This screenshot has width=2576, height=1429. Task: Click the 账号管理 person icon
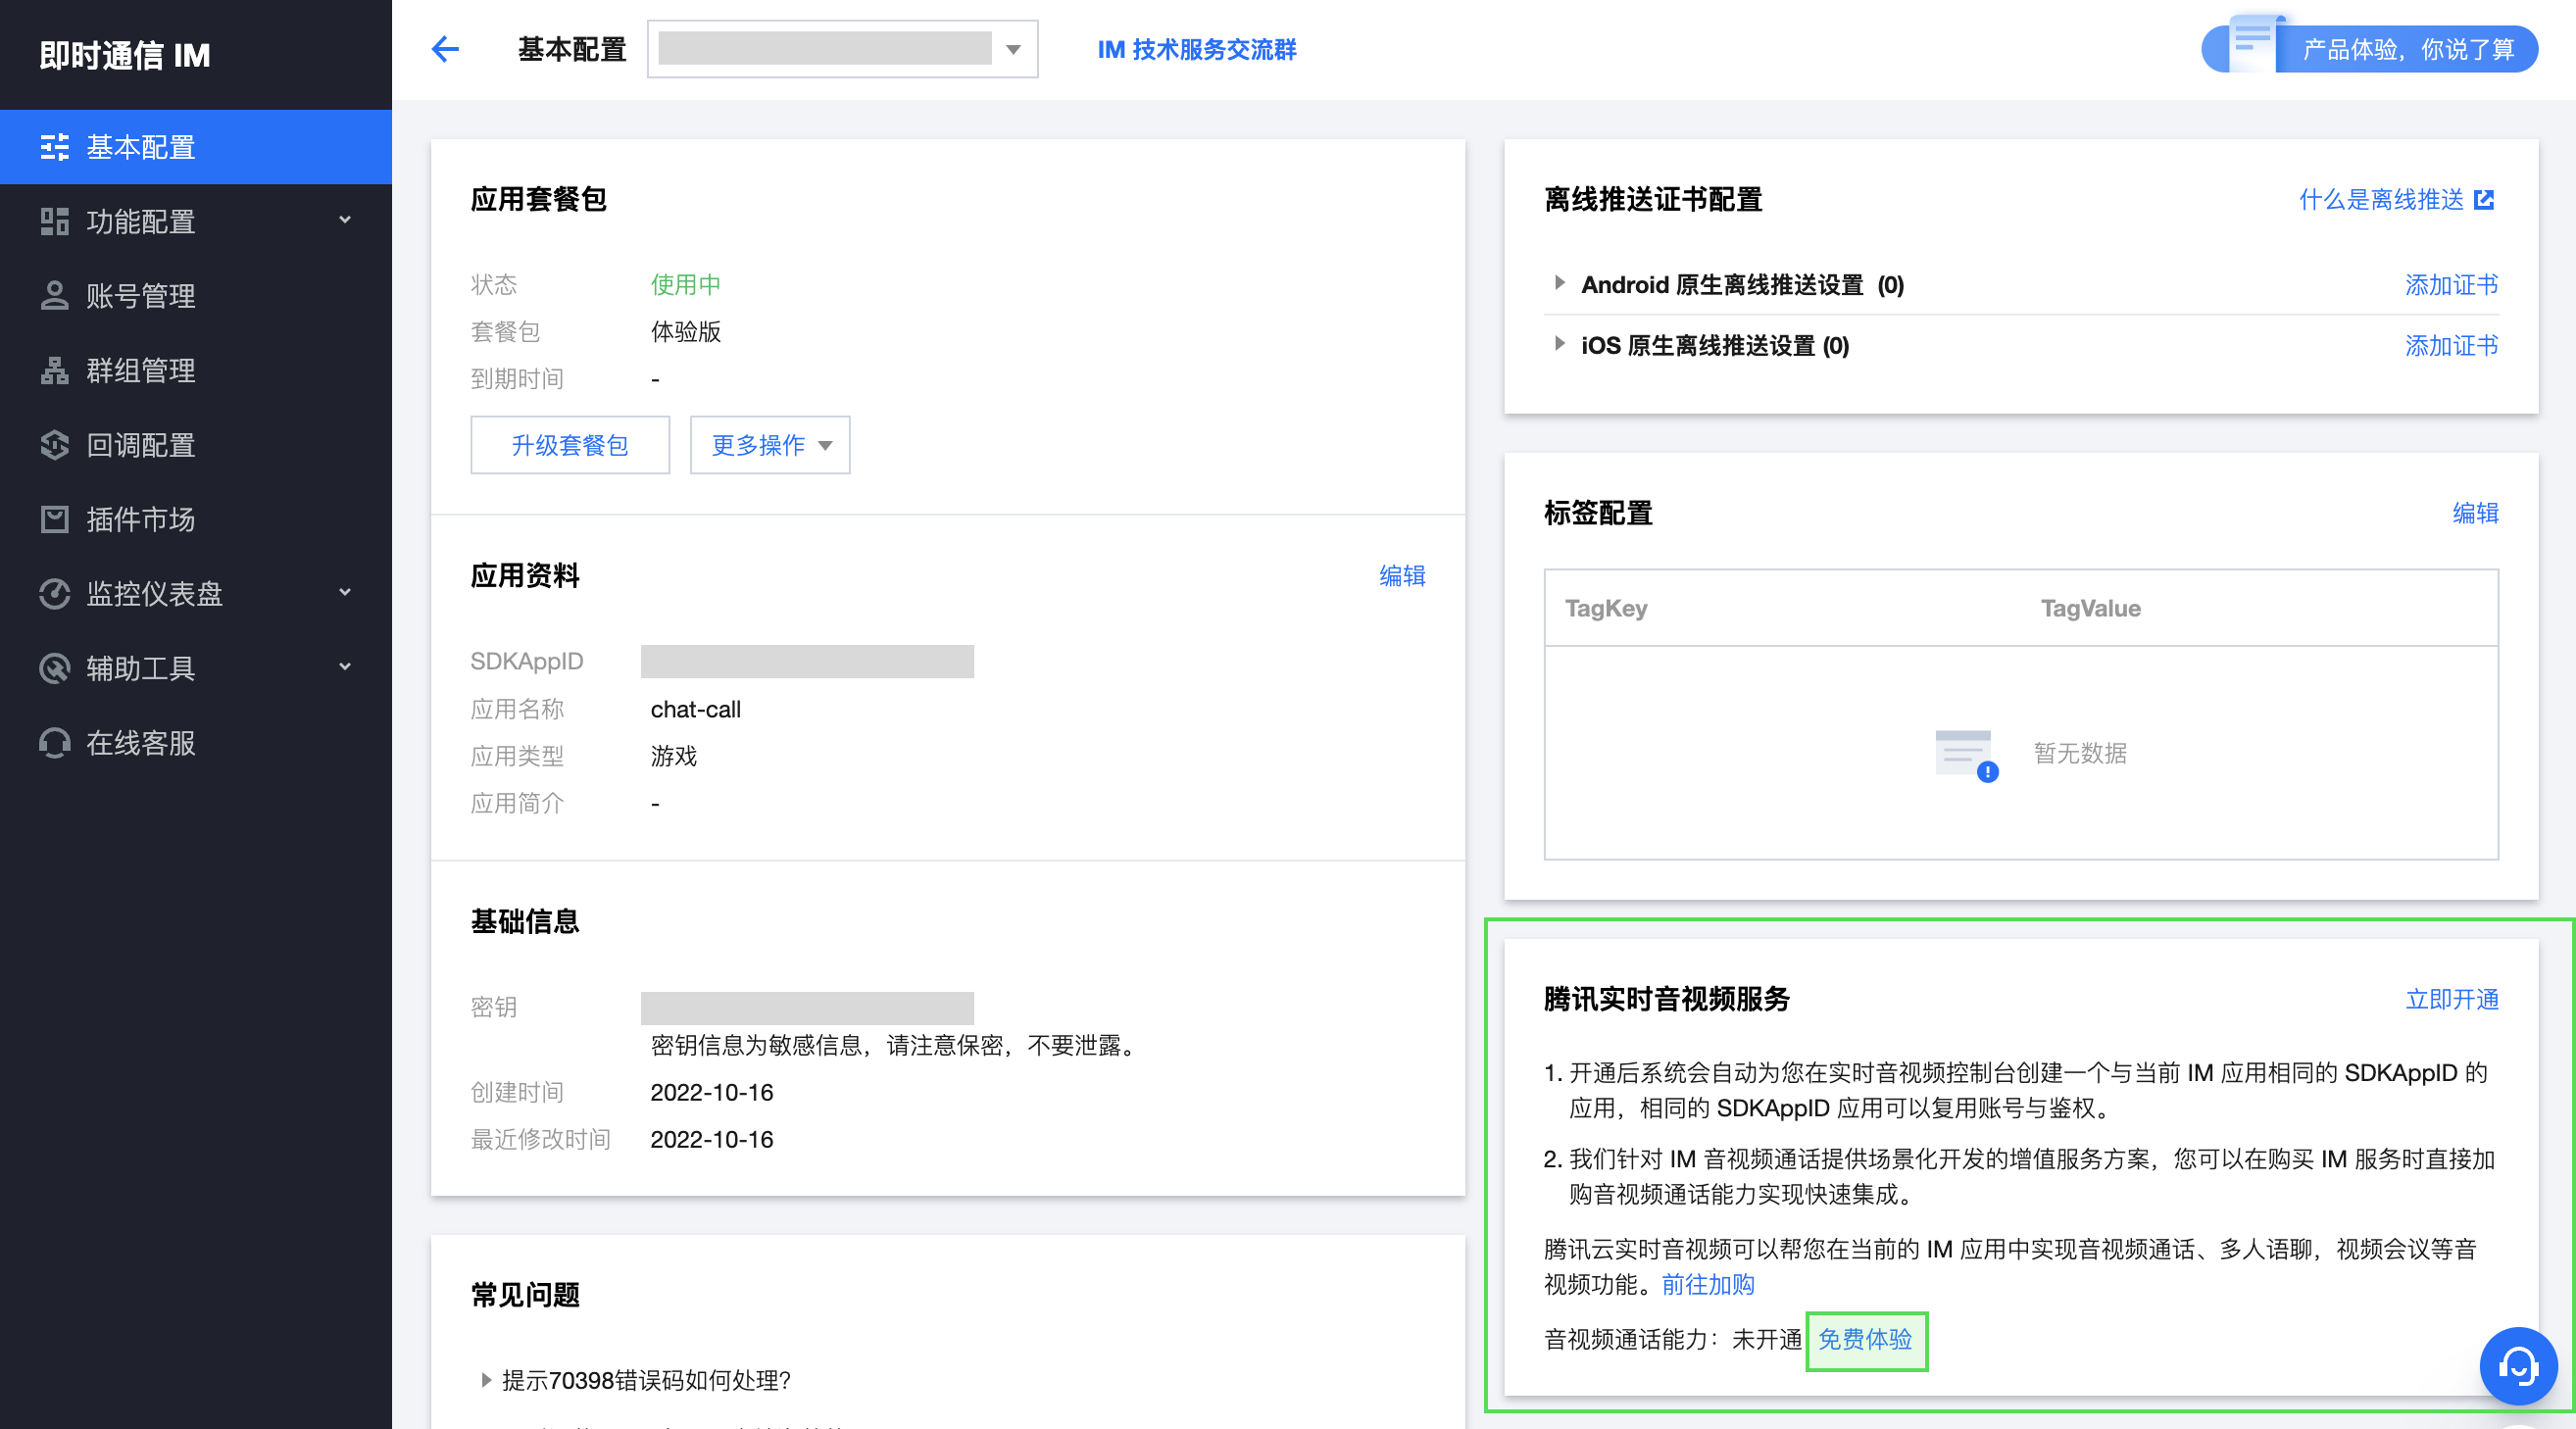(54, 296)
